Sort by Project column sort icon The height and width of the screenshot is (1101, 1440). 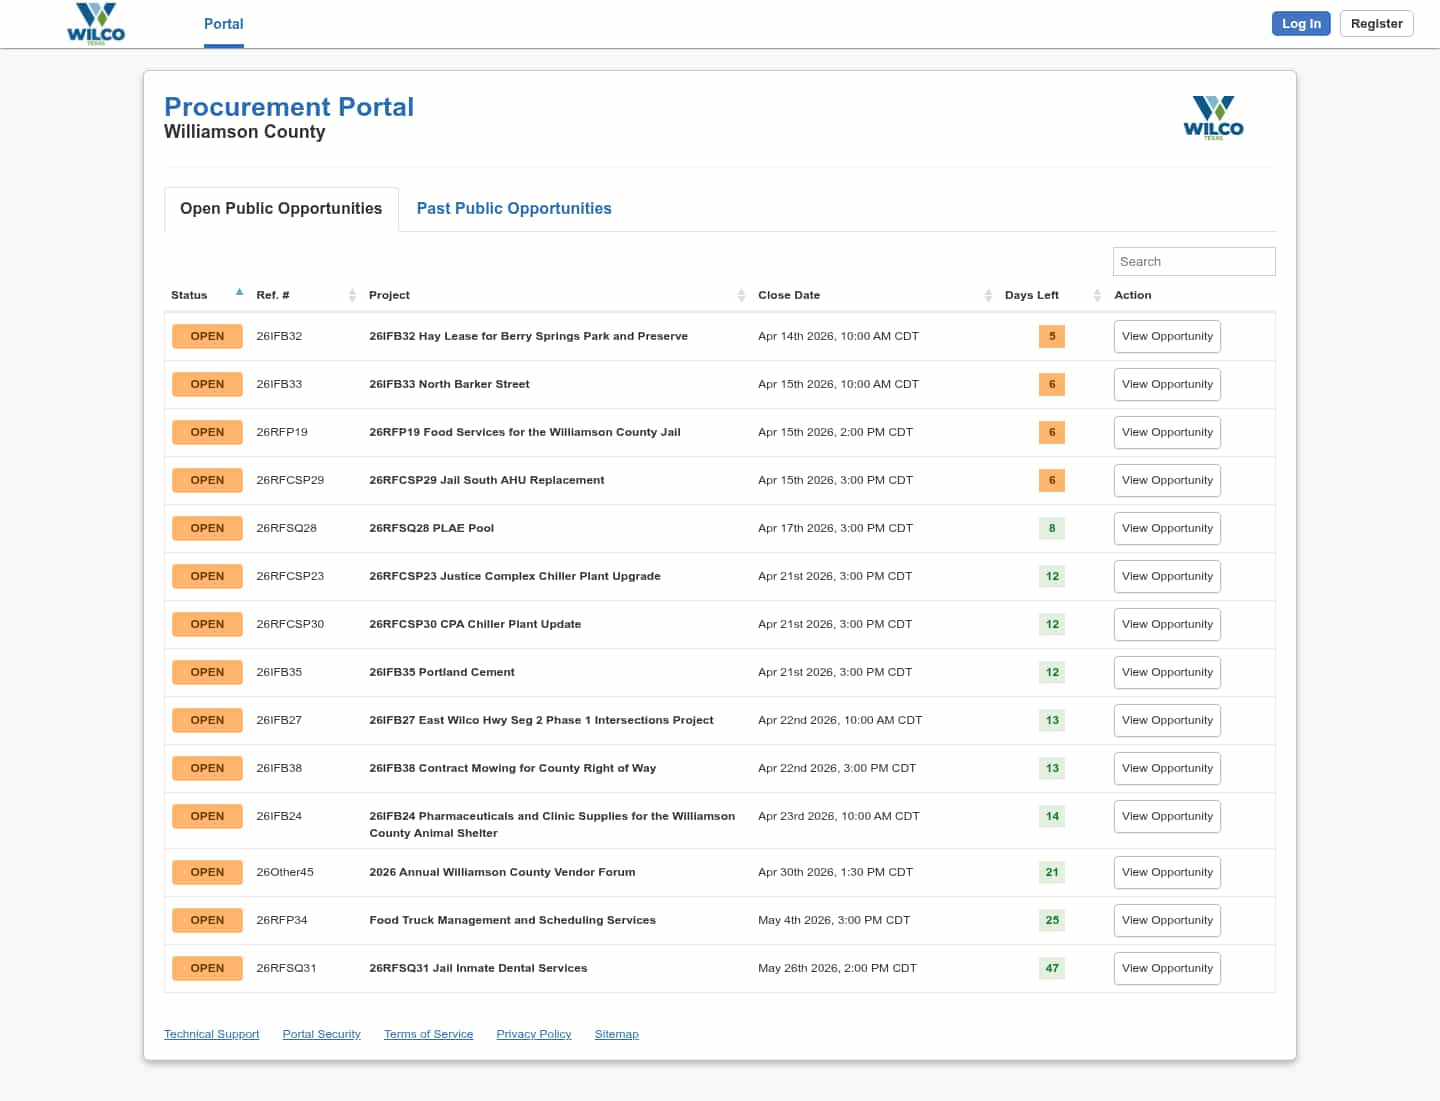741,295
